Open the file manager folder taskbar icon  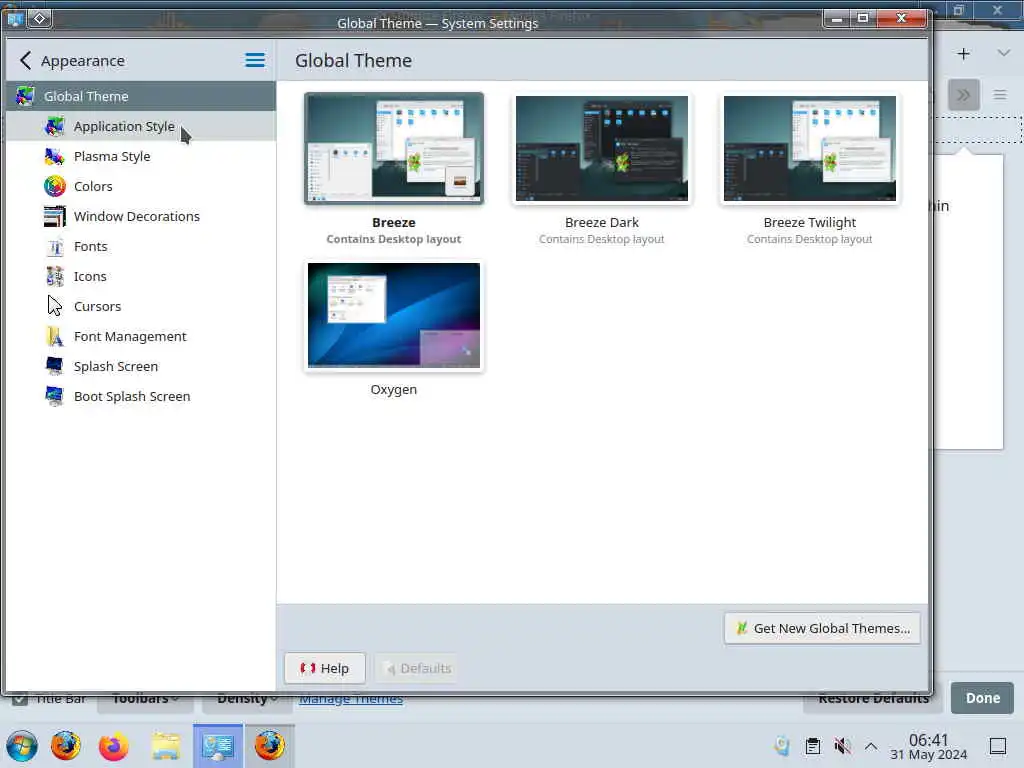(x=166, y=746)
